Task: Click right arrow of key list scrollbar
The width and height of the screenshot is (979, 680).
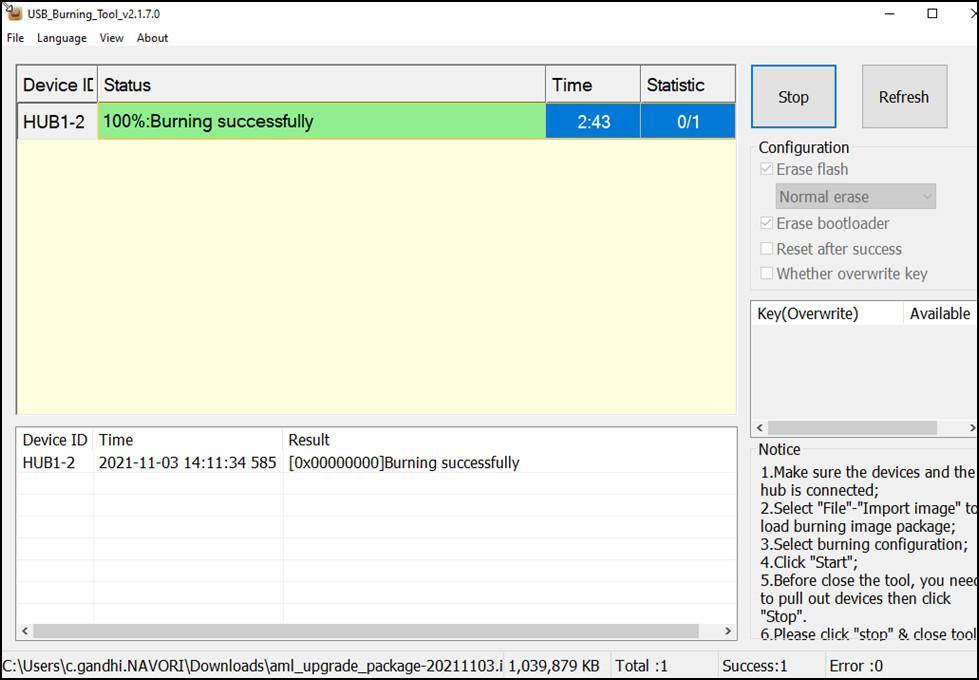Action: 972,428
